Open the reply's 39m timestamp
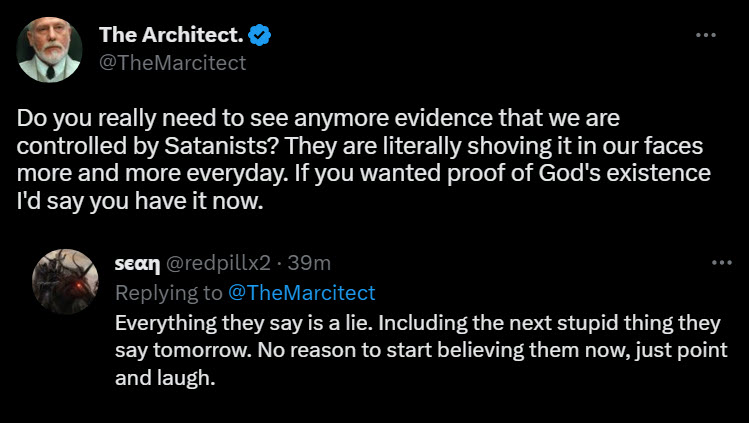Image resolution: width=749 pixels, height=423 pixels. (309, 263)
